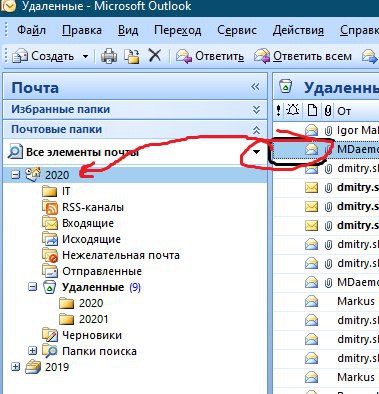Click the Отправленные sent folder icon

click(50, 271)
